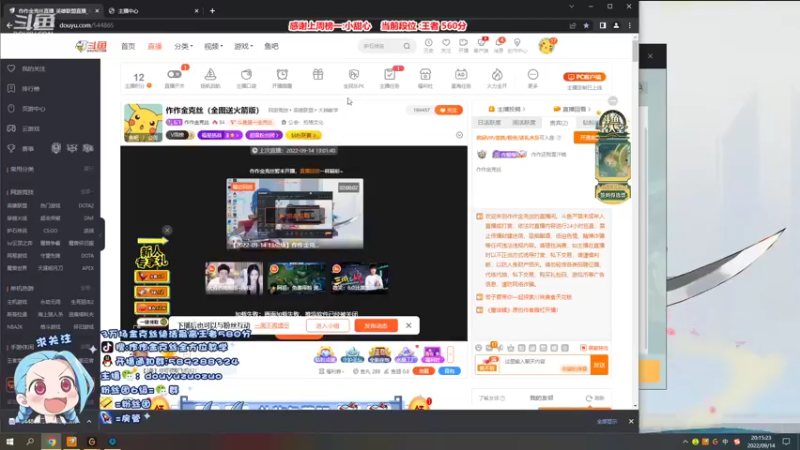Click the taskbar clock and date

coord(761,441)
